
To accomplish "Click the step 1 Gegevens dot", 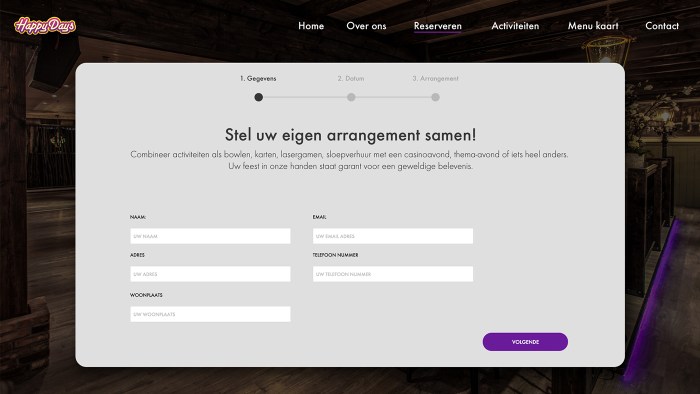I will [x=258, y=97].
